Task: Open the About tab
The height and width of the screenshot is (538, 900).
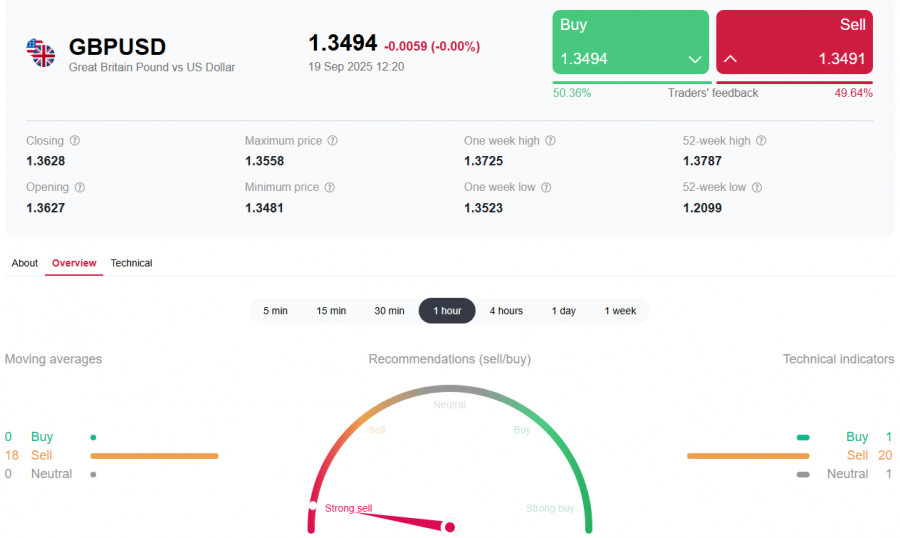Action: click(25, 263)
